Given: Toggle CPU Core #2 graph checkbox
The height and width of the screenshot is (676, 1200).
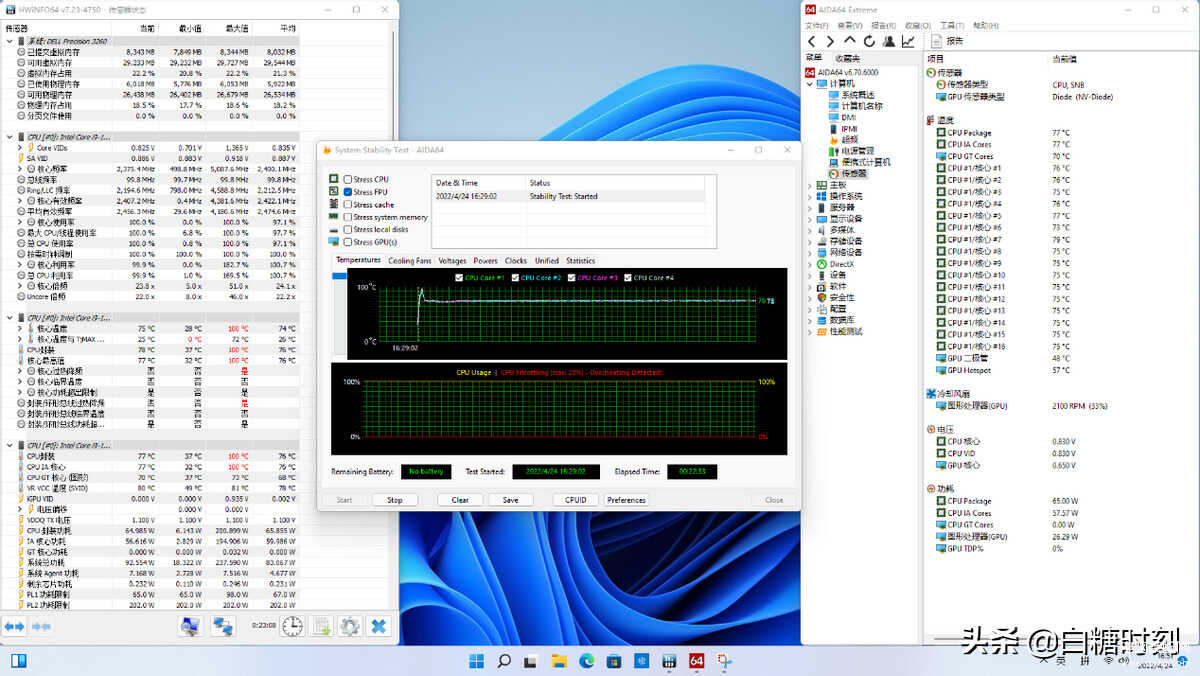Looking at the screenshot, I should 515,277.
